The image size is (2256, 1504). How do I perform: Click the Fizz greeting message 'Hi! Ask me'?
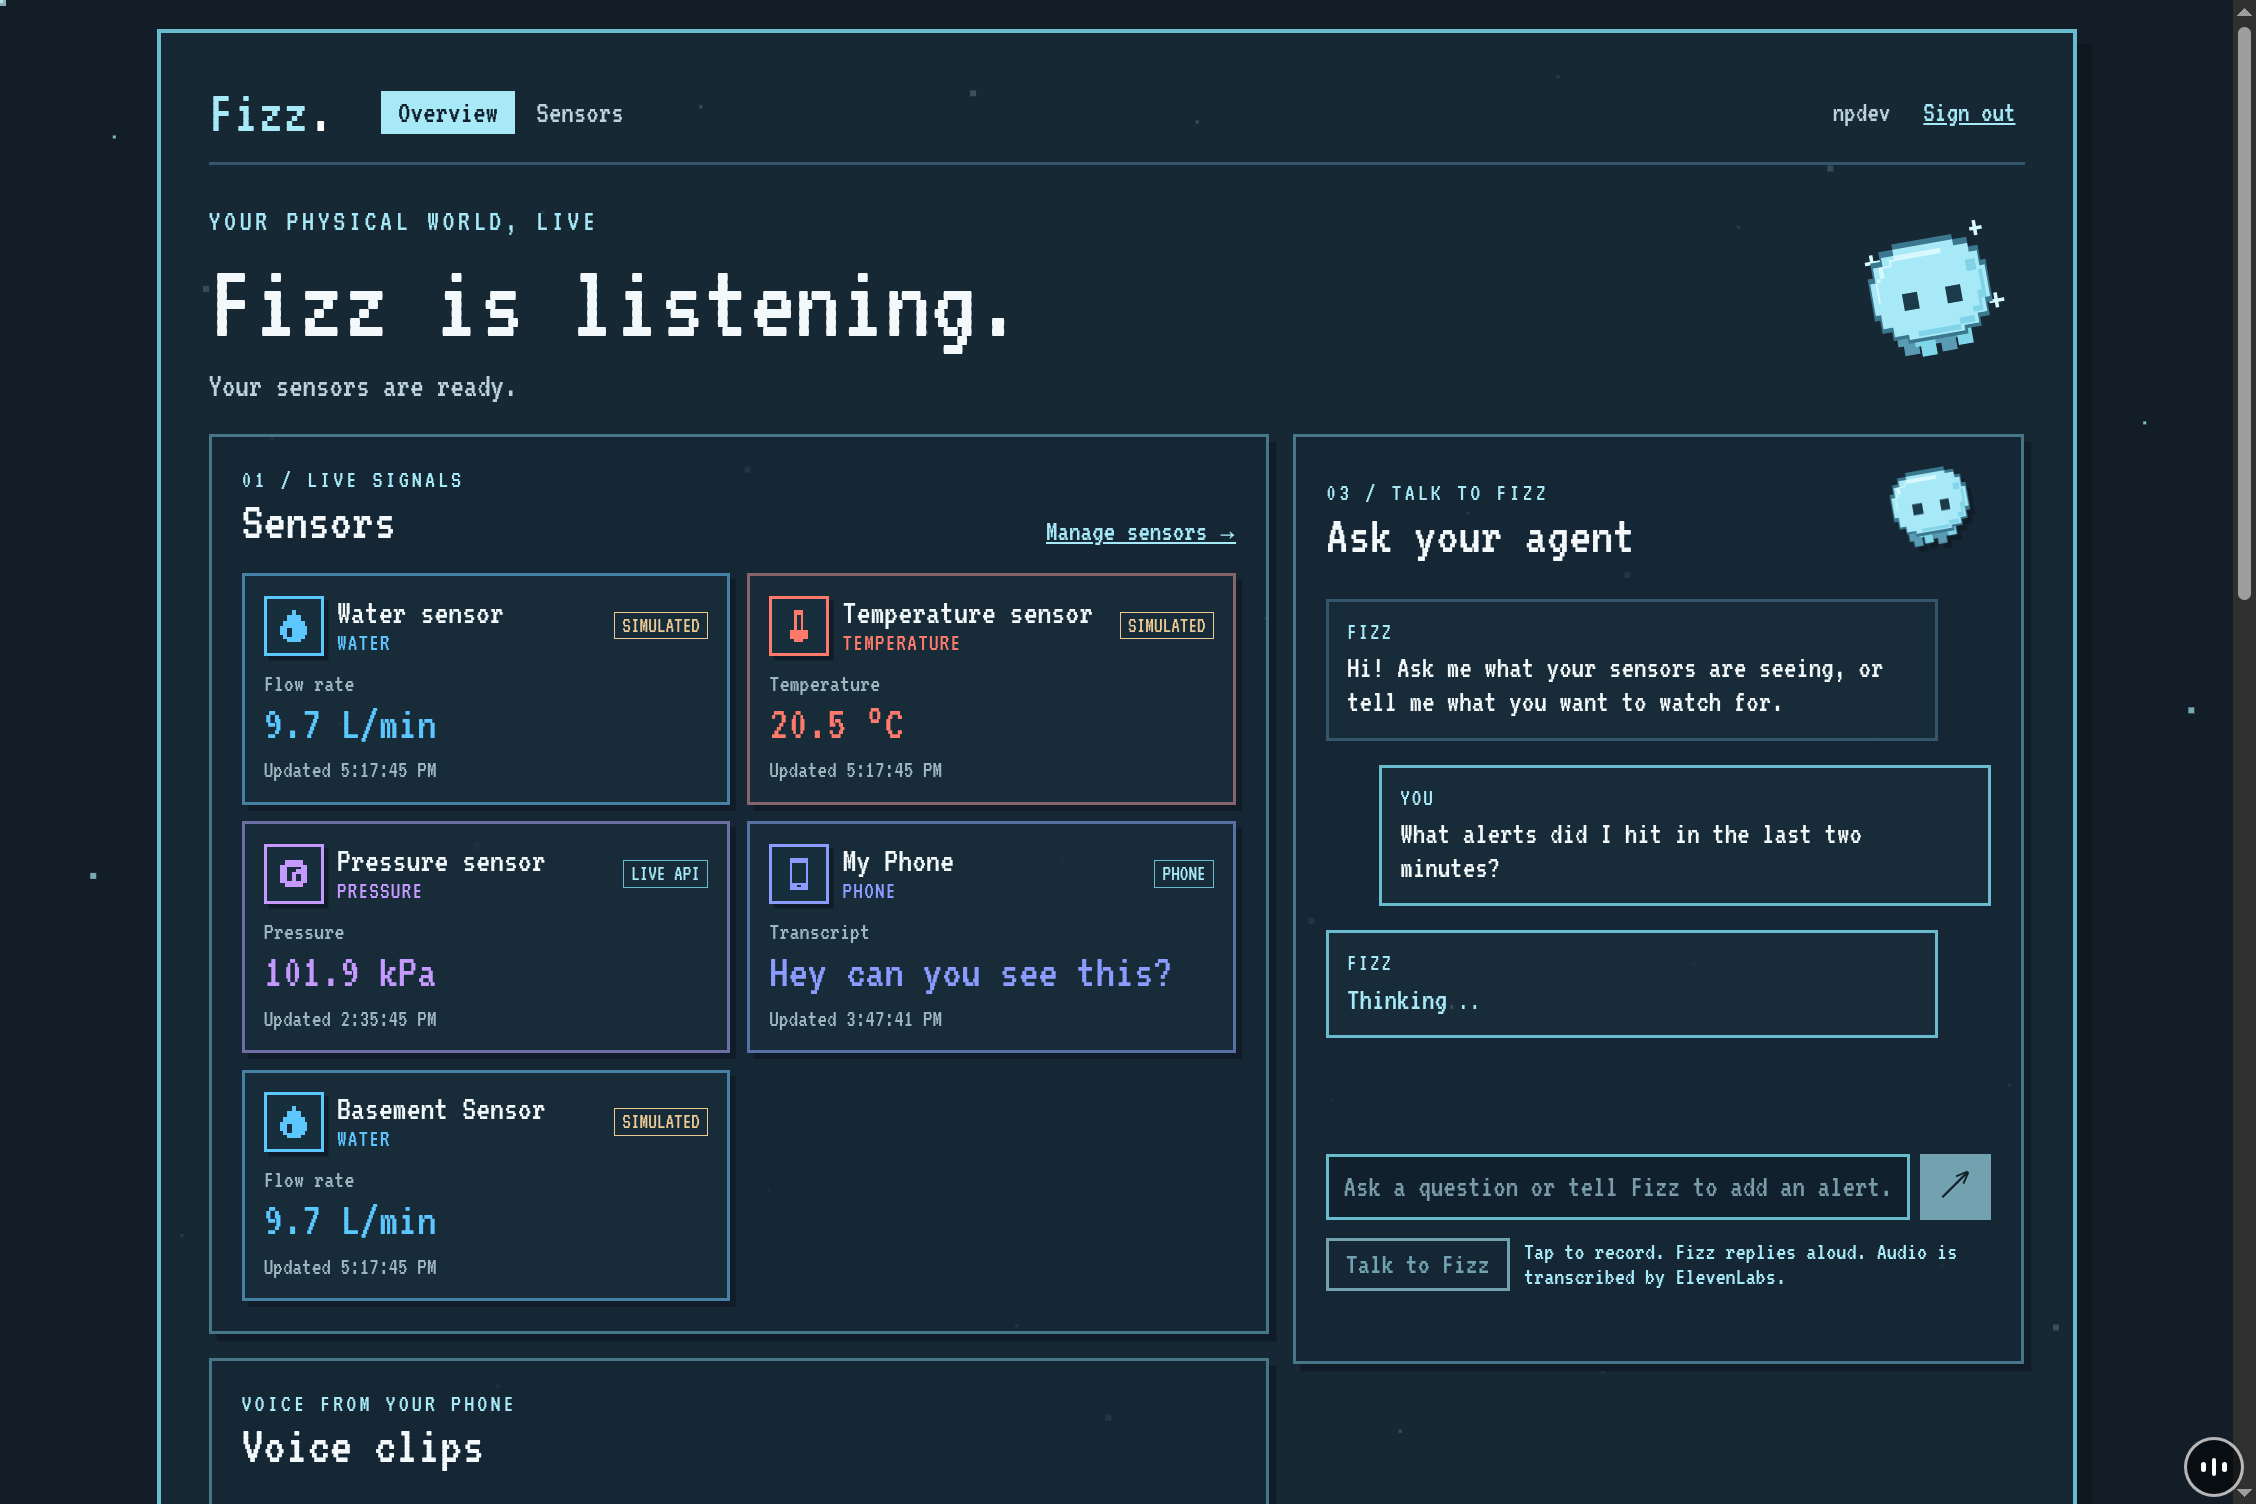(x=1631, y=670)
